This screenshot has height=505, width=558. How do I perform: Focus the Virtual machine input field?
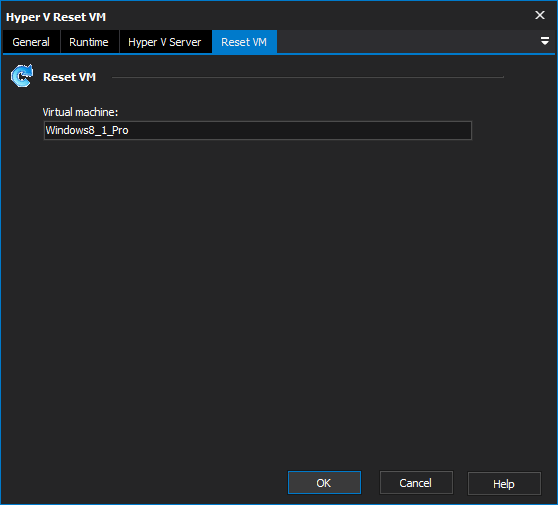pyautogui.click(x=258, y=130)
